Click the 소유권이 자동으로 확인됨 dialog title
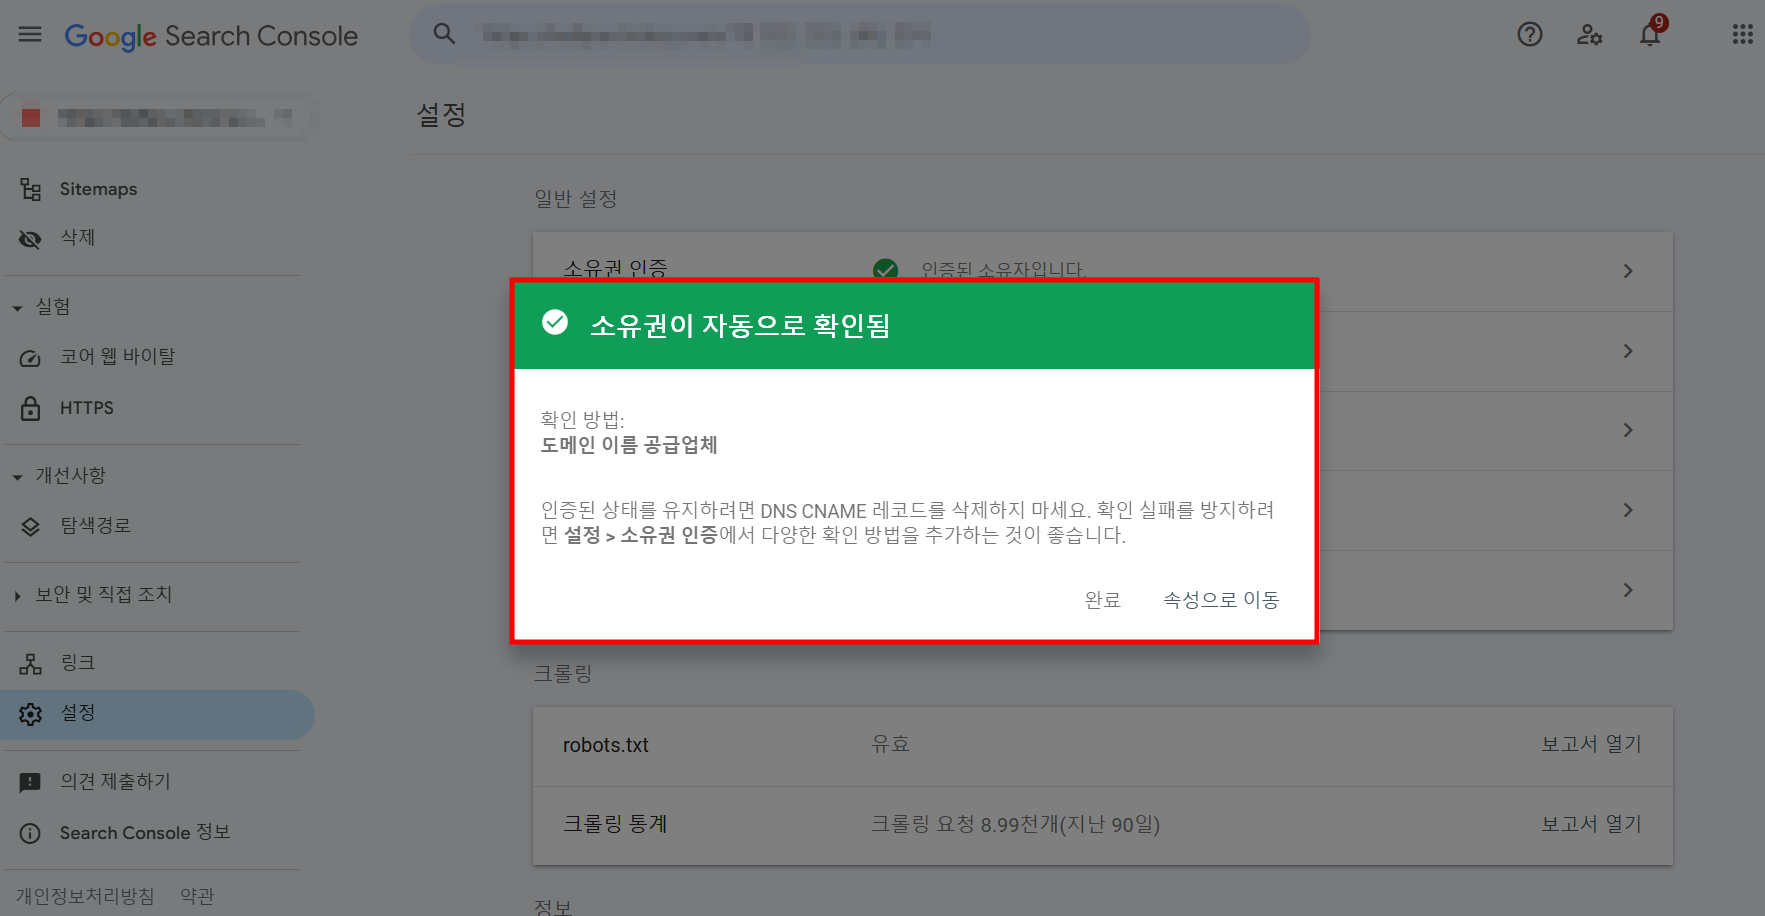 (x=740, y=325)
